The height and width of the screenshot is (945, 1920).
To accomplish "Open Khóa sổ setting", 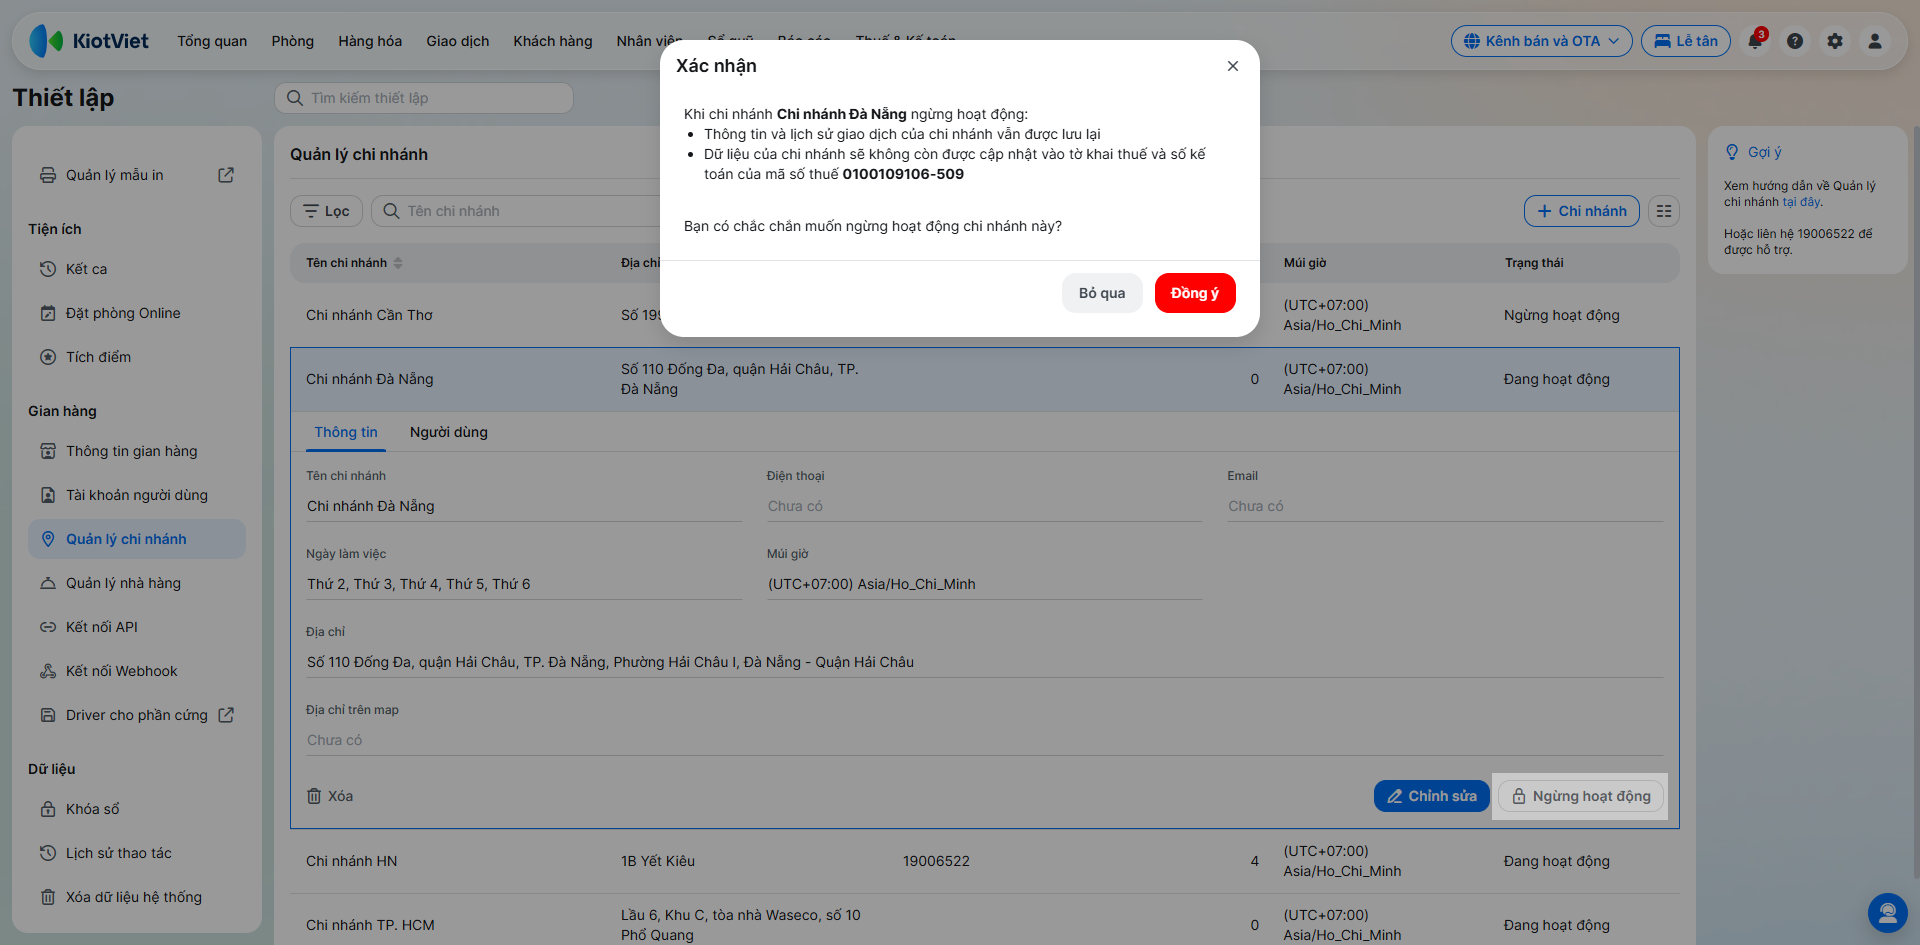I will (93, 809).
